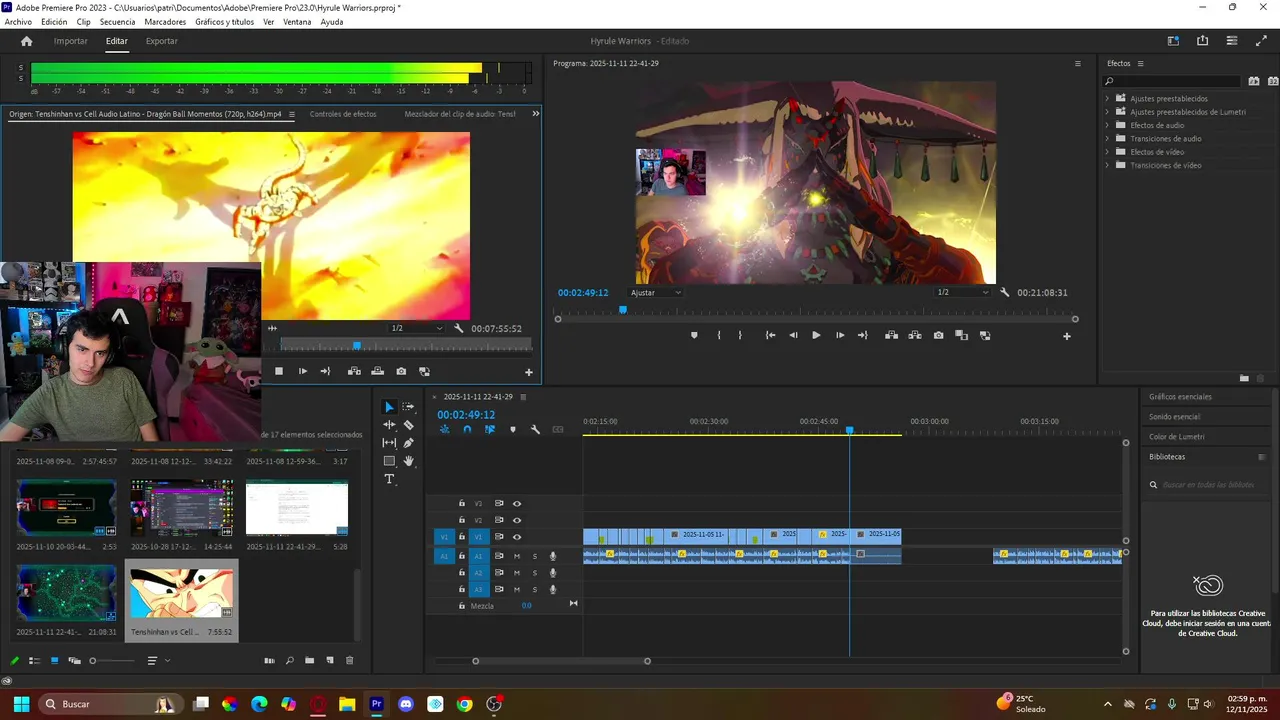Screen dimensions: 1280x720
Task: Open Source monitor playback resolution dropdown
Action: 417,328
